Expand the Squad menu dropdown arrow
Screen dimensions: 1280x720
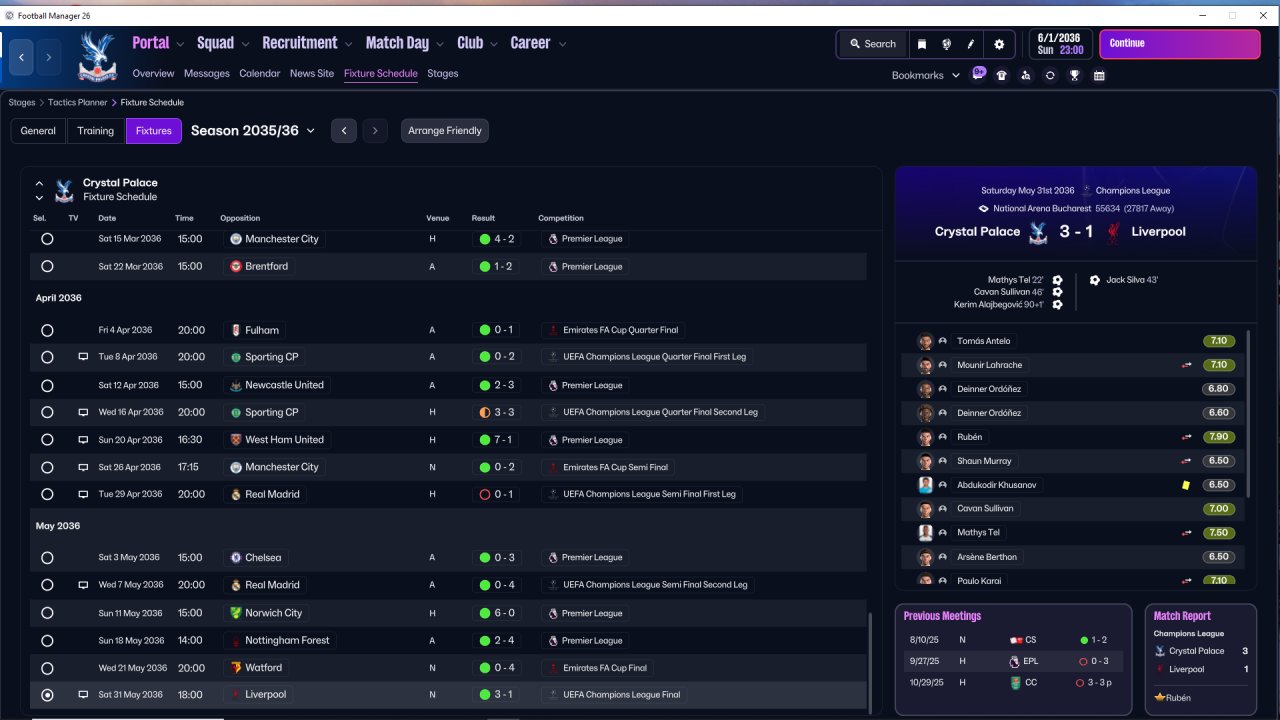pyautogui.click(x=245, y=44)
